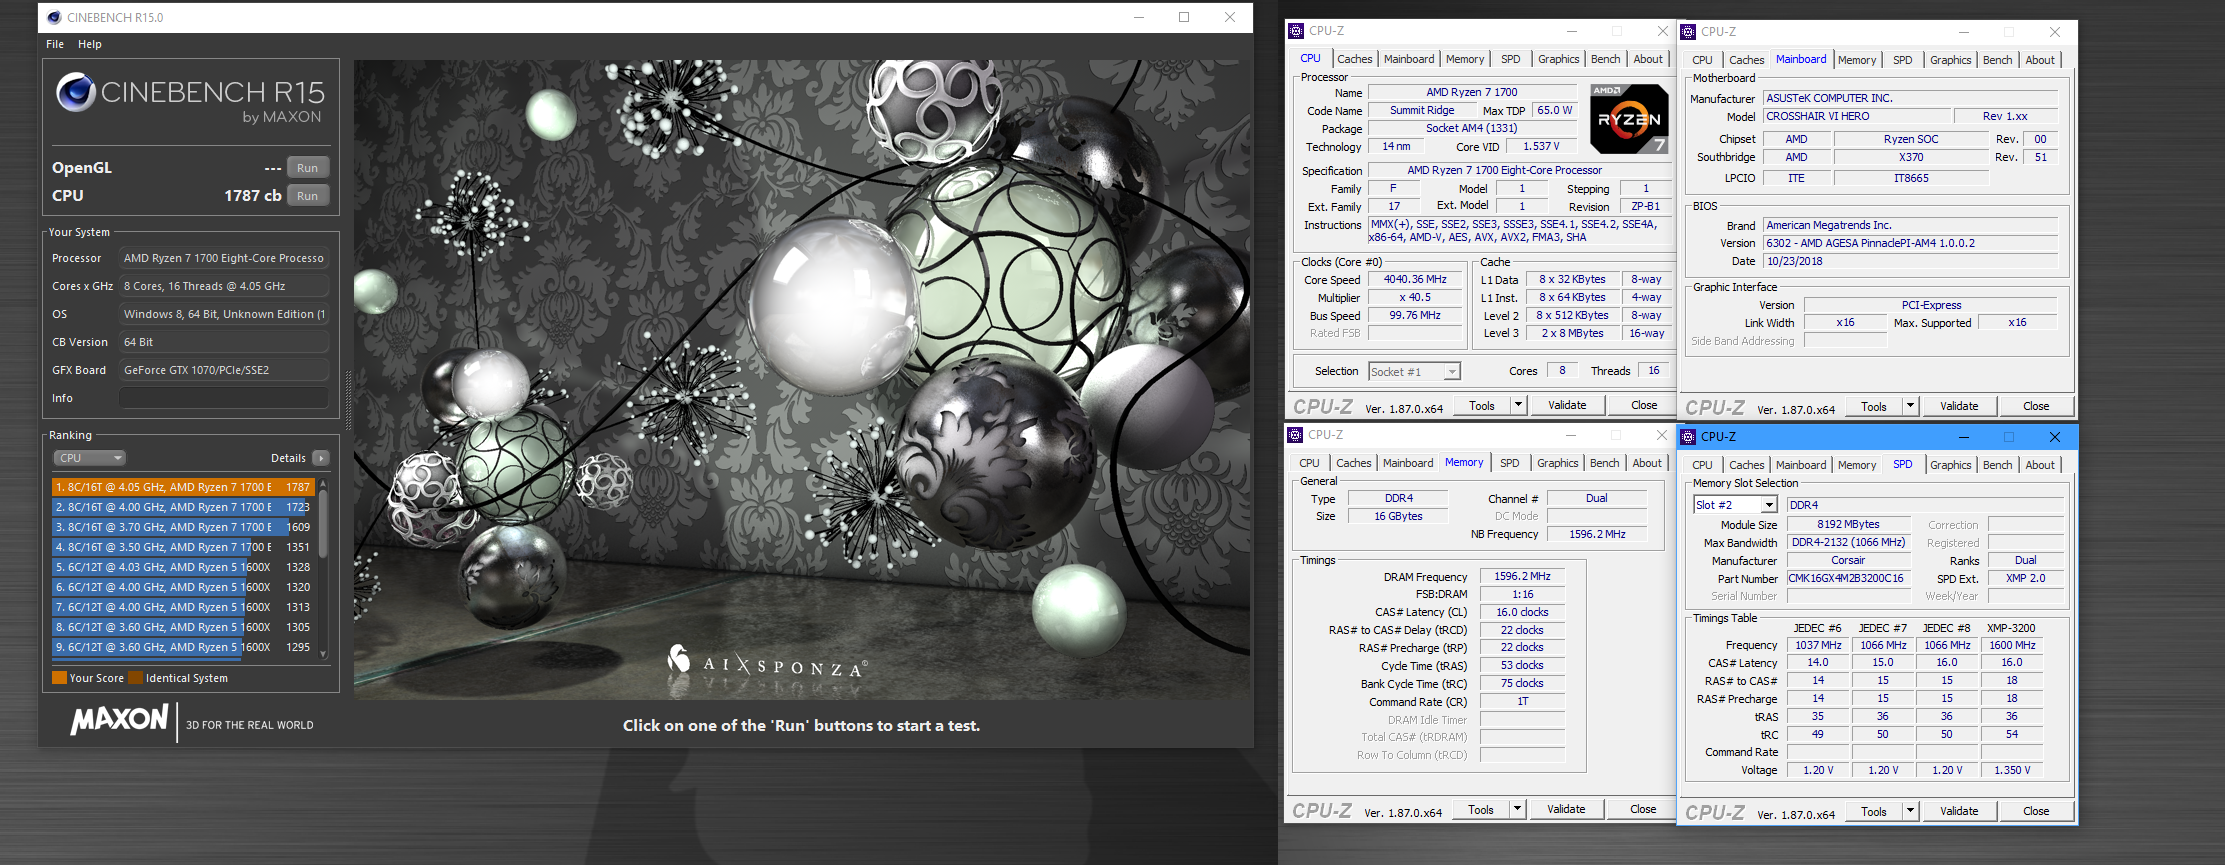Click Validate in CPU-Z CPU window

point(1567,405)
